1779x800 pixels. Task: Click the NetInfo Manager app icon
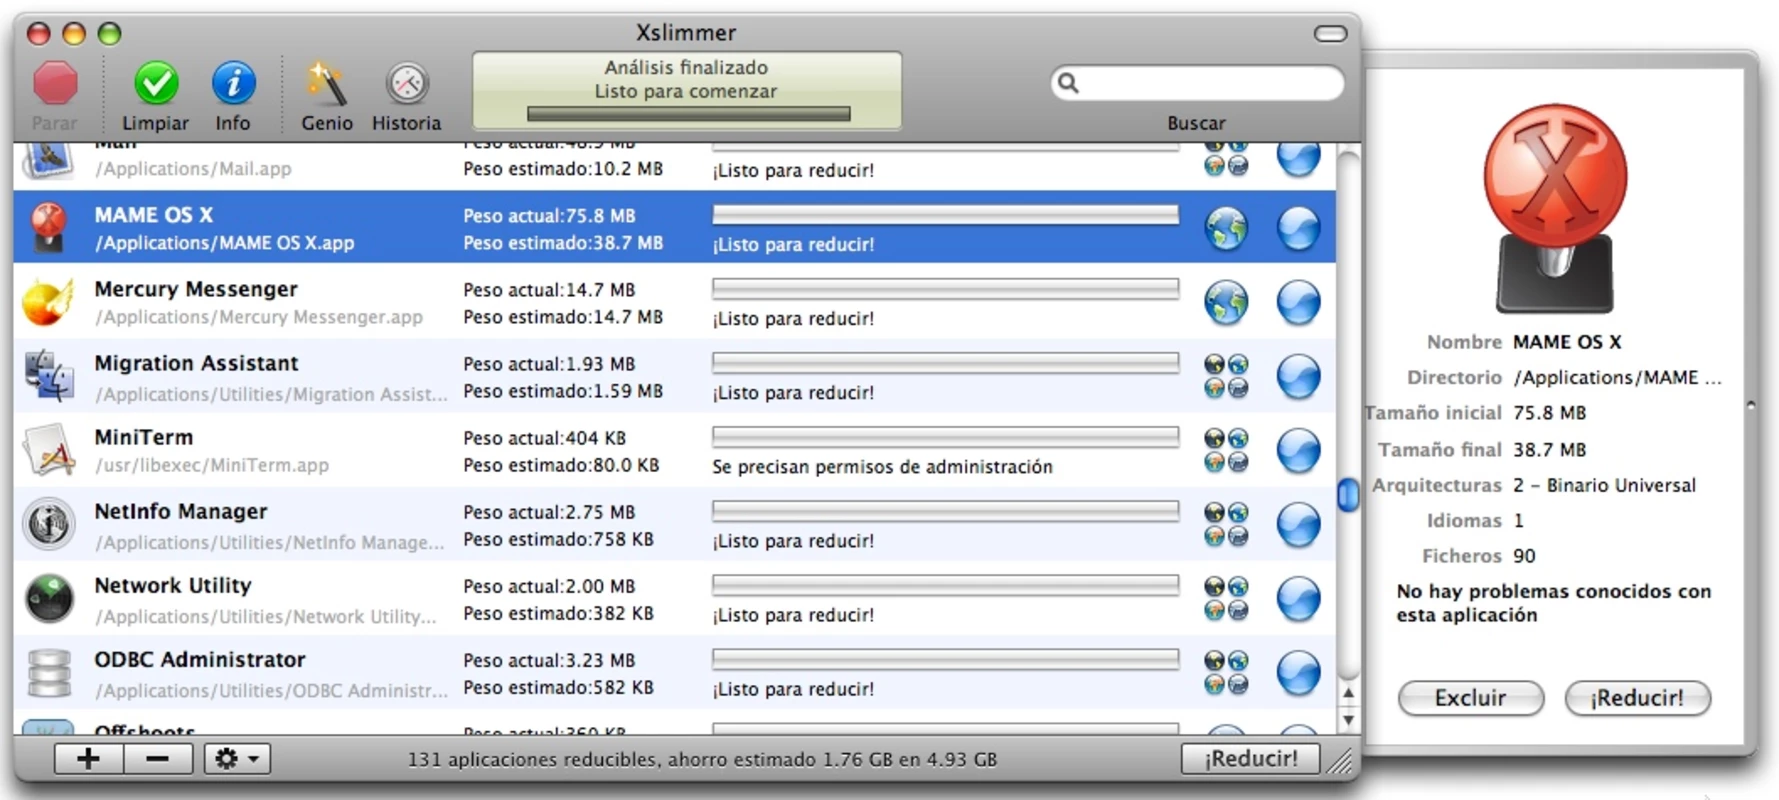point(49,524)
